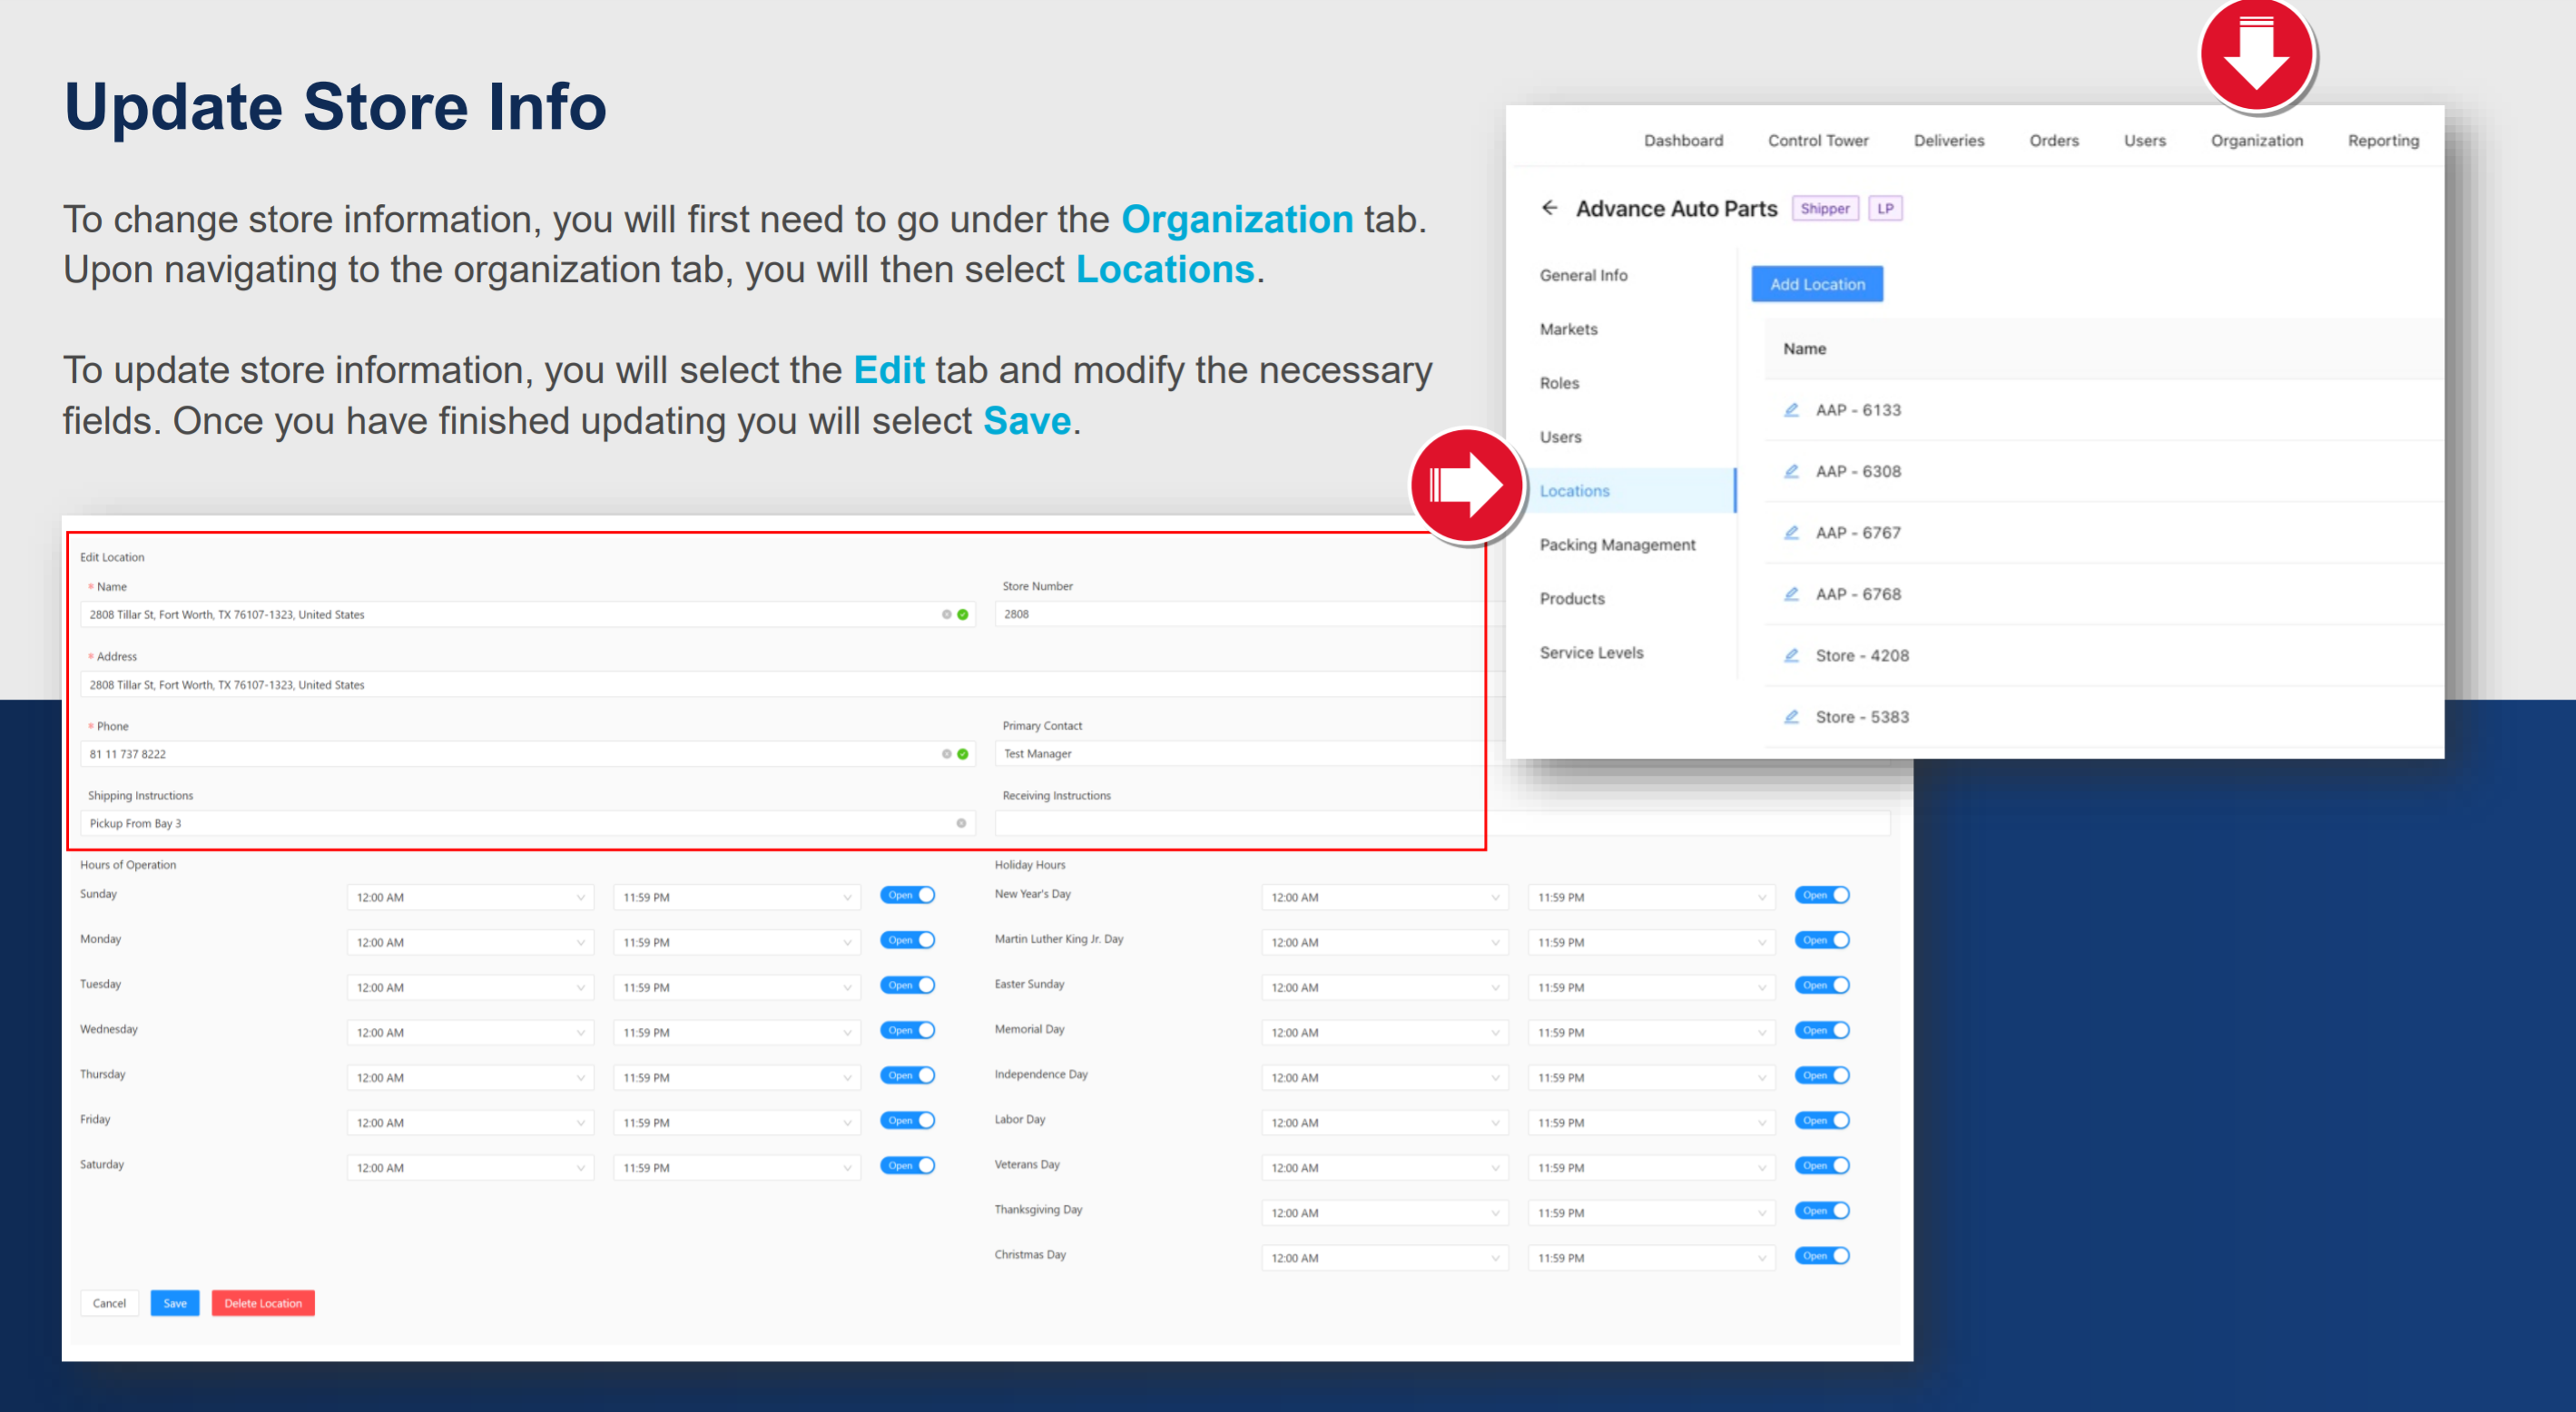Select Packing Management in the sidebar

pos(1617,545)
